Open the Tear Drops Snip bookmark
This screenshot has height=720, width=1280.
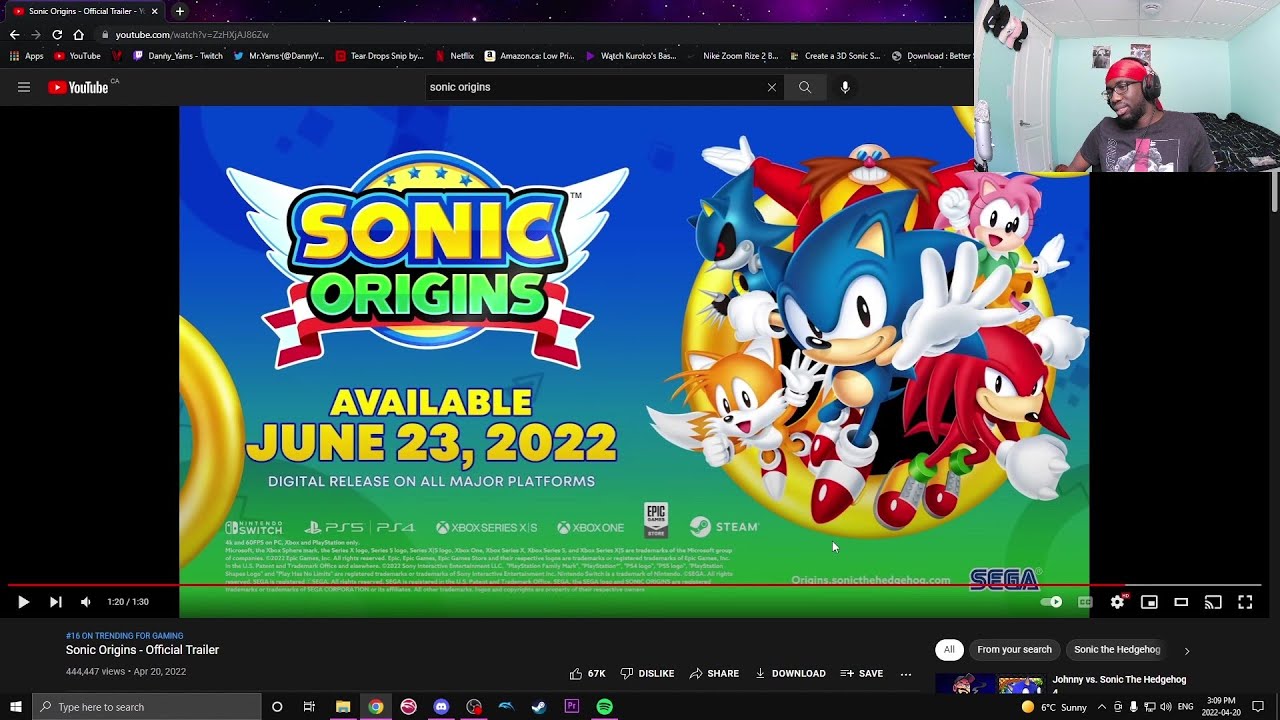point(380,56)
